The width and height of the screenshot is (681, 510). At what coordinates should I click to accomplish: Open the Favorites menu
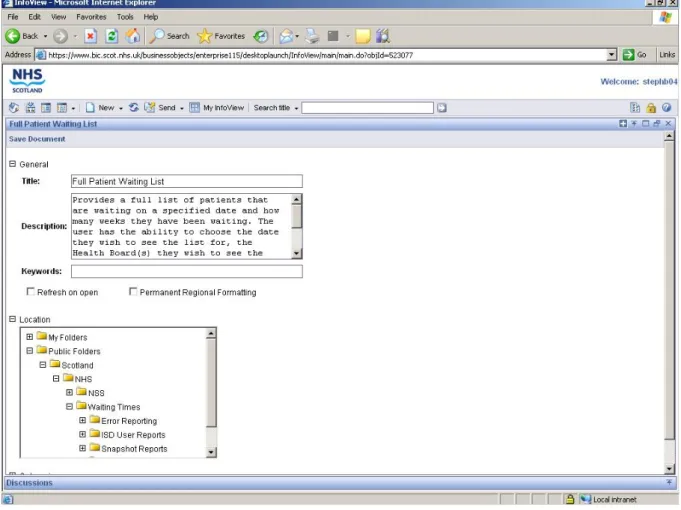click(91, 17)
